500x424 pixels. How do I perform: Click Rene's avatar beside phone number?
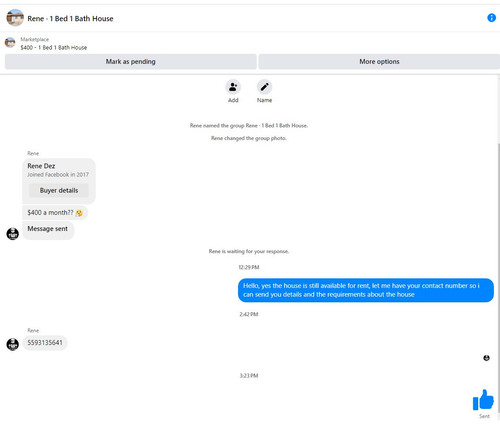click(x=13, y=344)
